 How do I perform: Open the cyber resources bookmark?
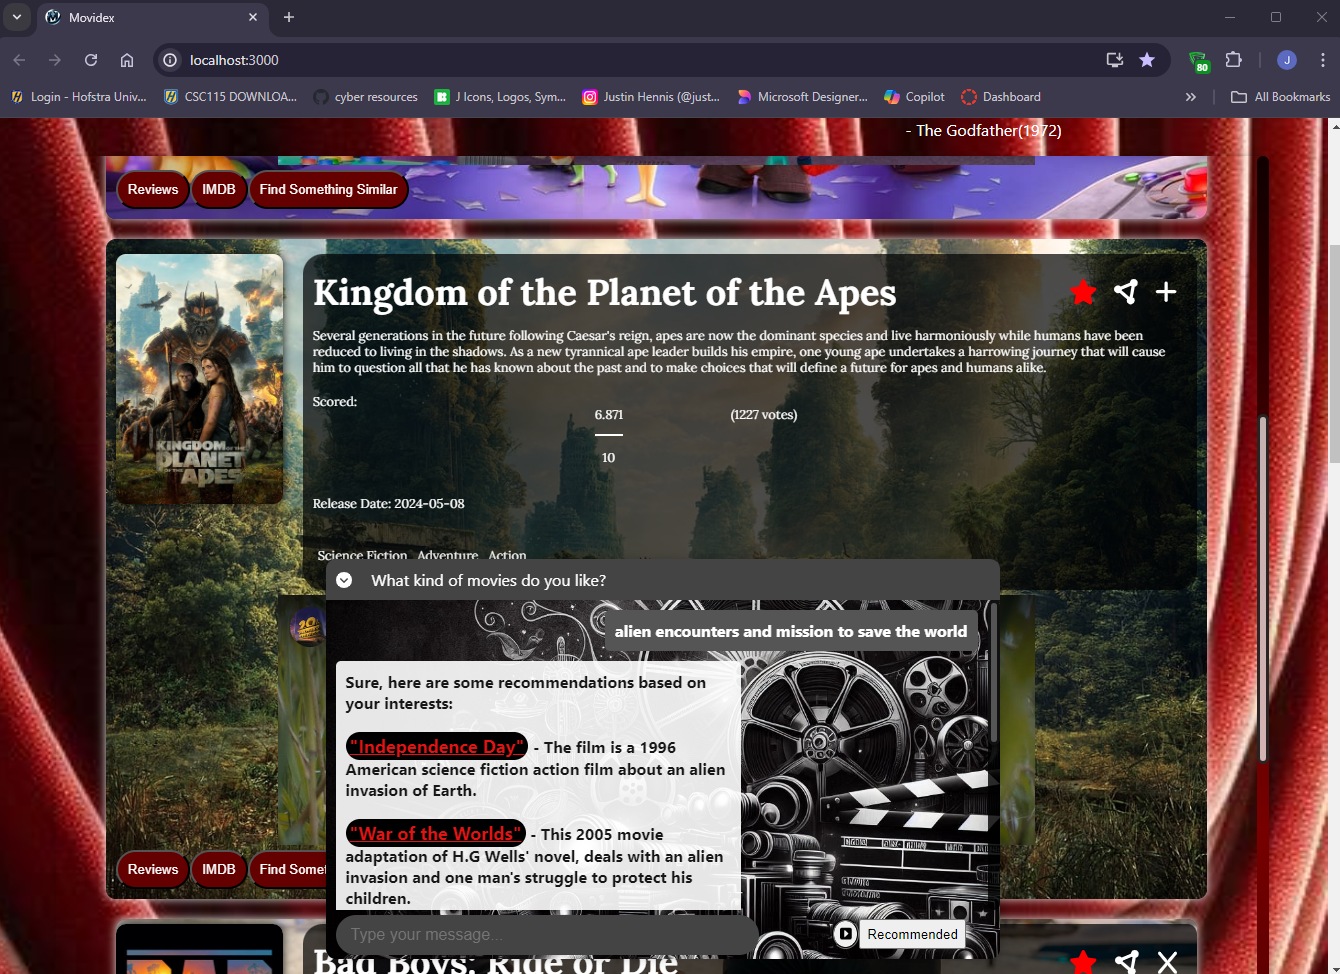pos(366,97)
